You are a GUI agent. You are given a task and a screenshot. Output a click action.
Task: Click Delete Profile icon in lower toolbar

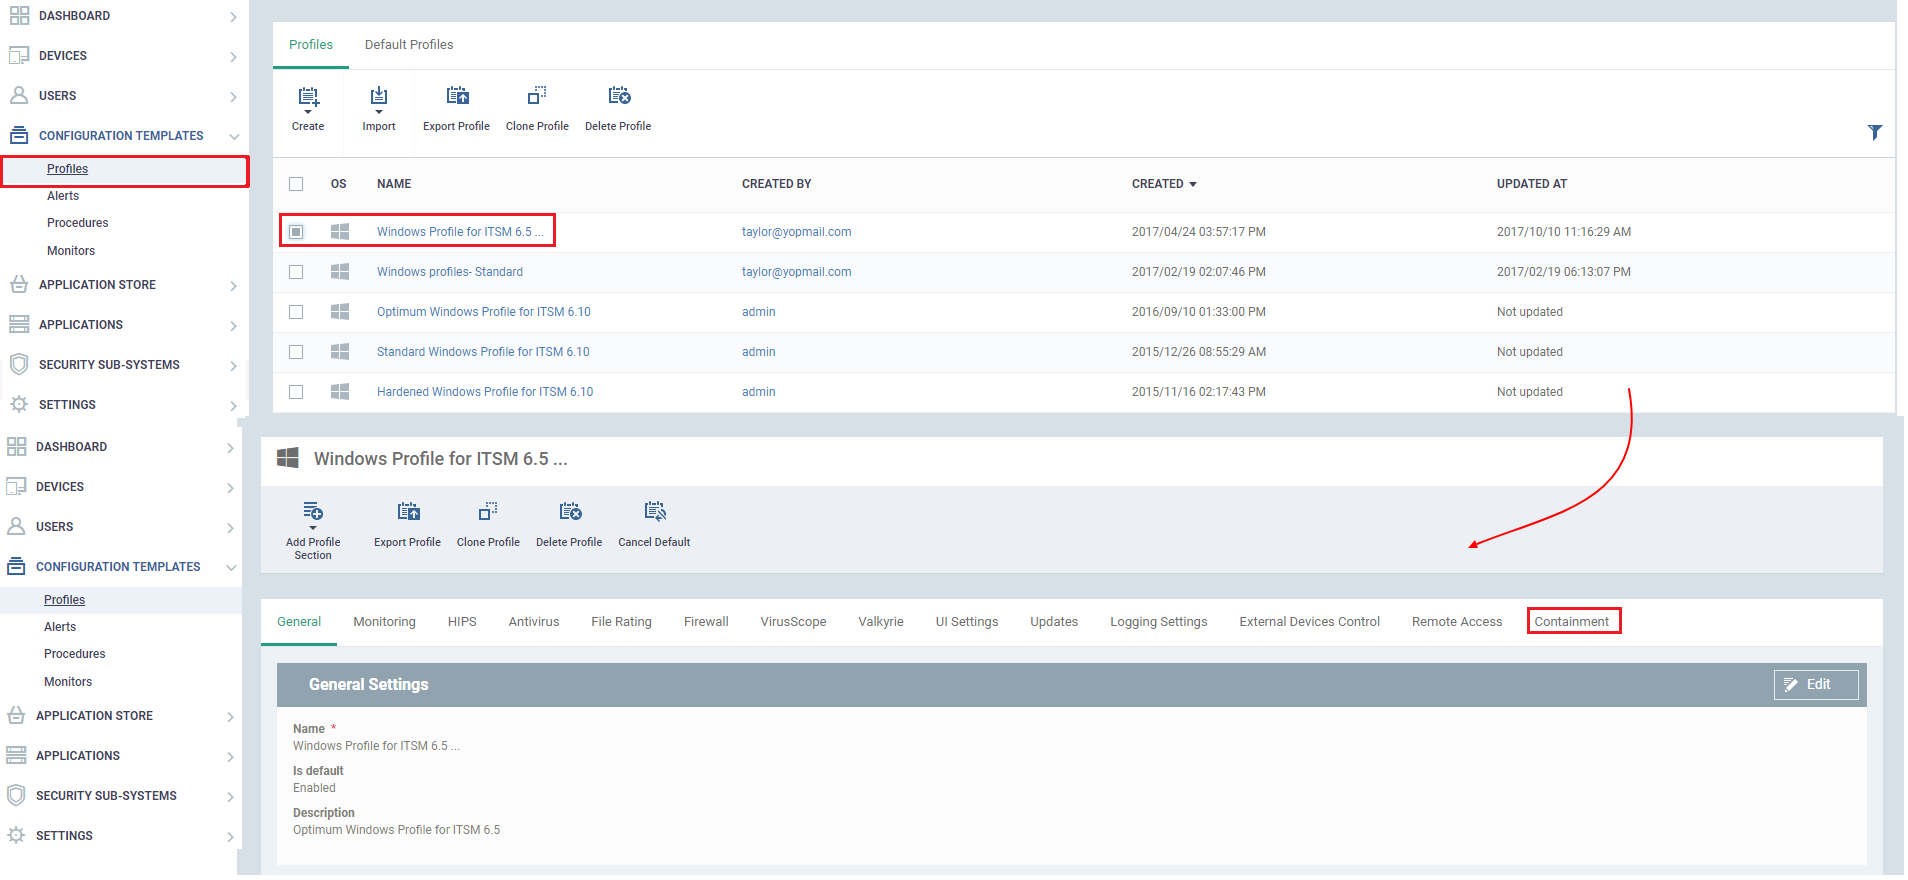[570, 511]
